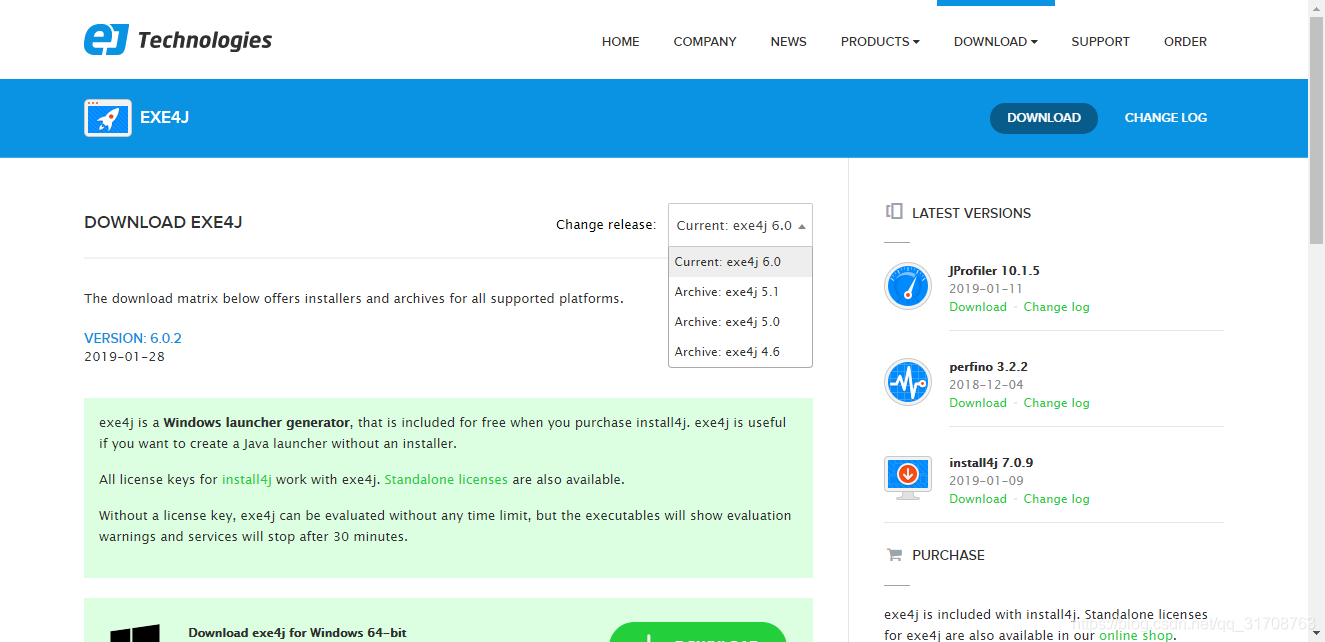Open the Standalone licenses link
The image size is (1325, 642).
[x=446, y=480]
